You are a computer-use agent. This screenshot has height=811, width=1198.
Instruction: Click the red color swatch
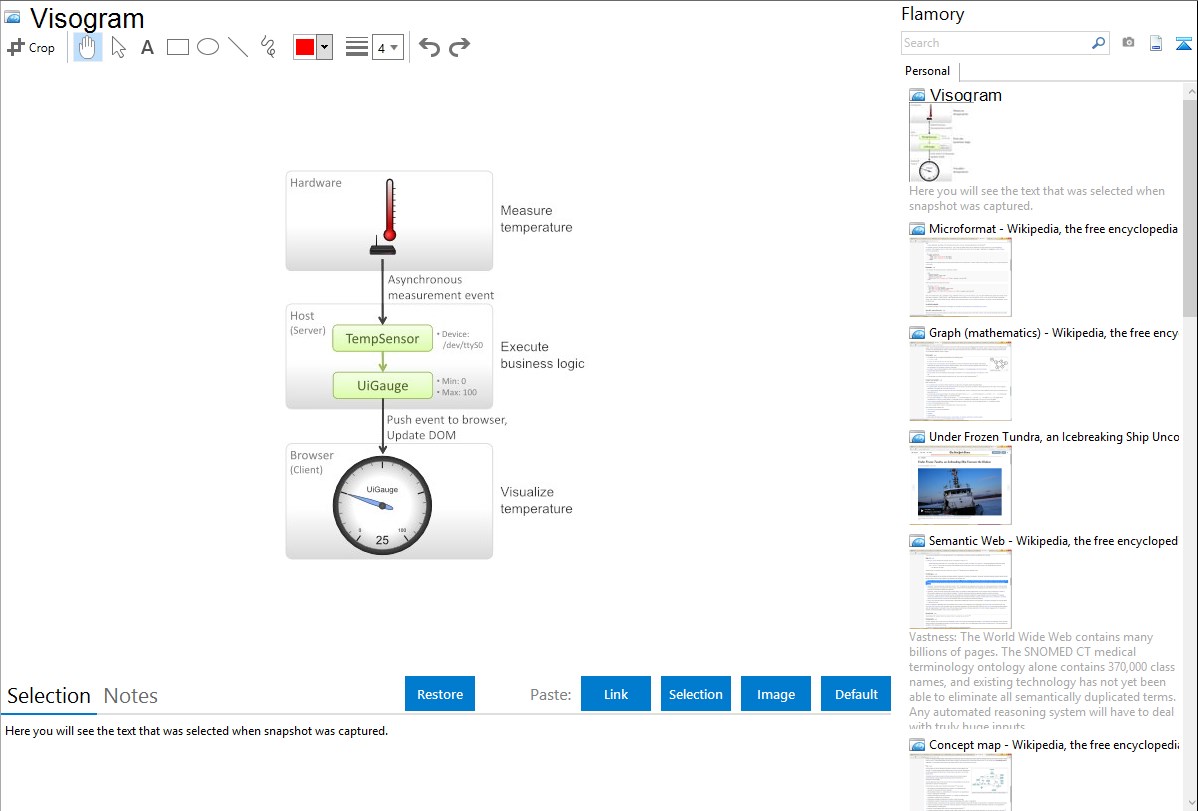click(x=305, y=47)
